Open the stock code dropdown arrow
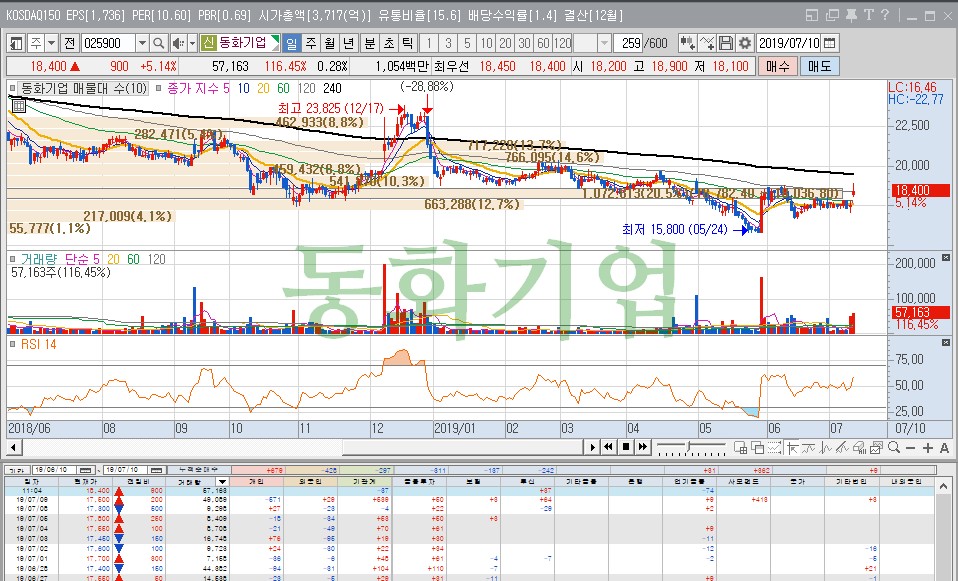This screenshot has width=958, height=581. (x=142, y=43)
